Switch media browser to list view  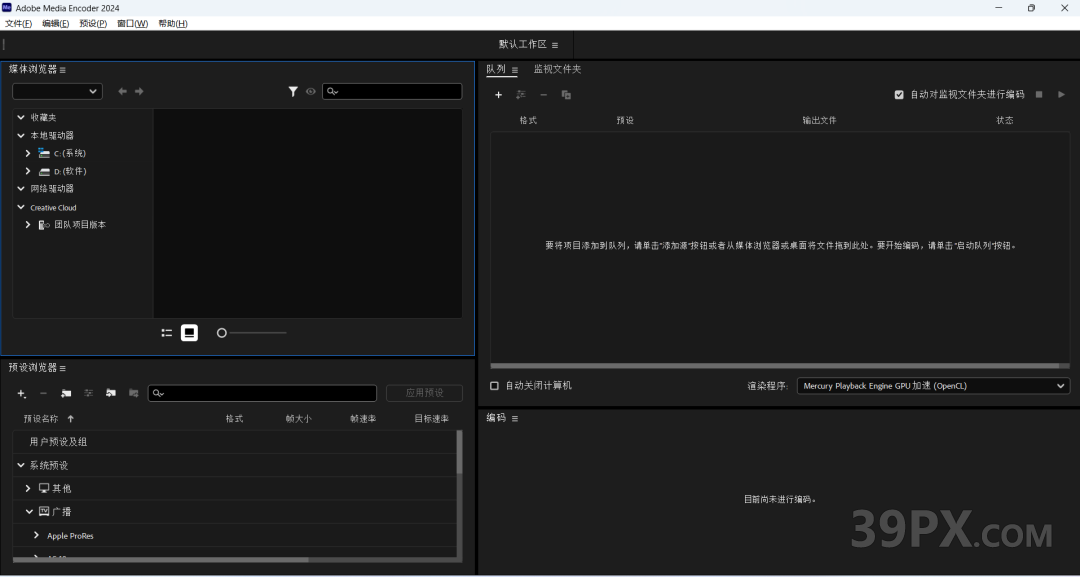coord(167,333)
